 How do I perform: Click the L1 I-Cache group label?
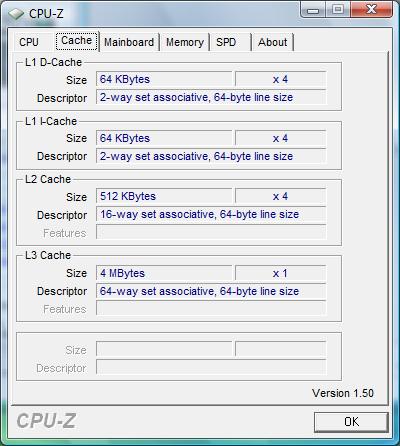pyautogui.click(x=51, y=121)
